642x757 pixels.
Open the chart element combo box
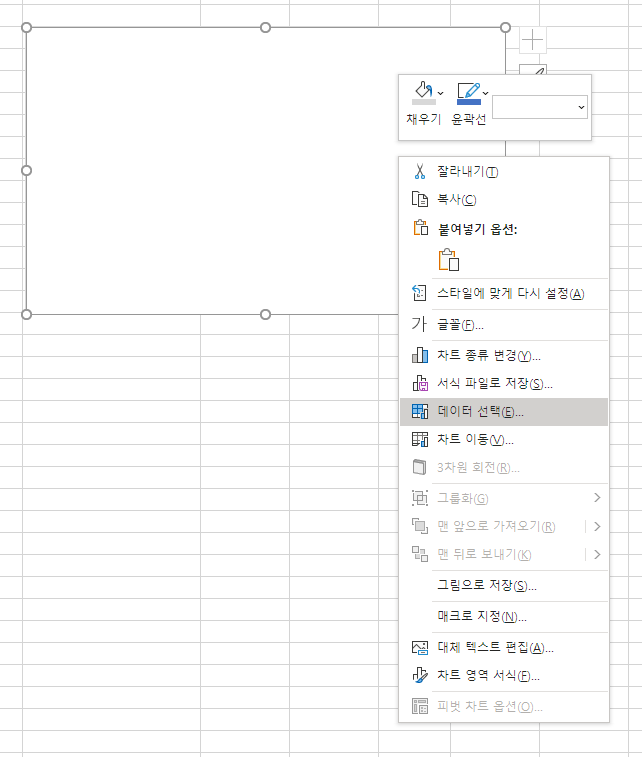(540, 107)
